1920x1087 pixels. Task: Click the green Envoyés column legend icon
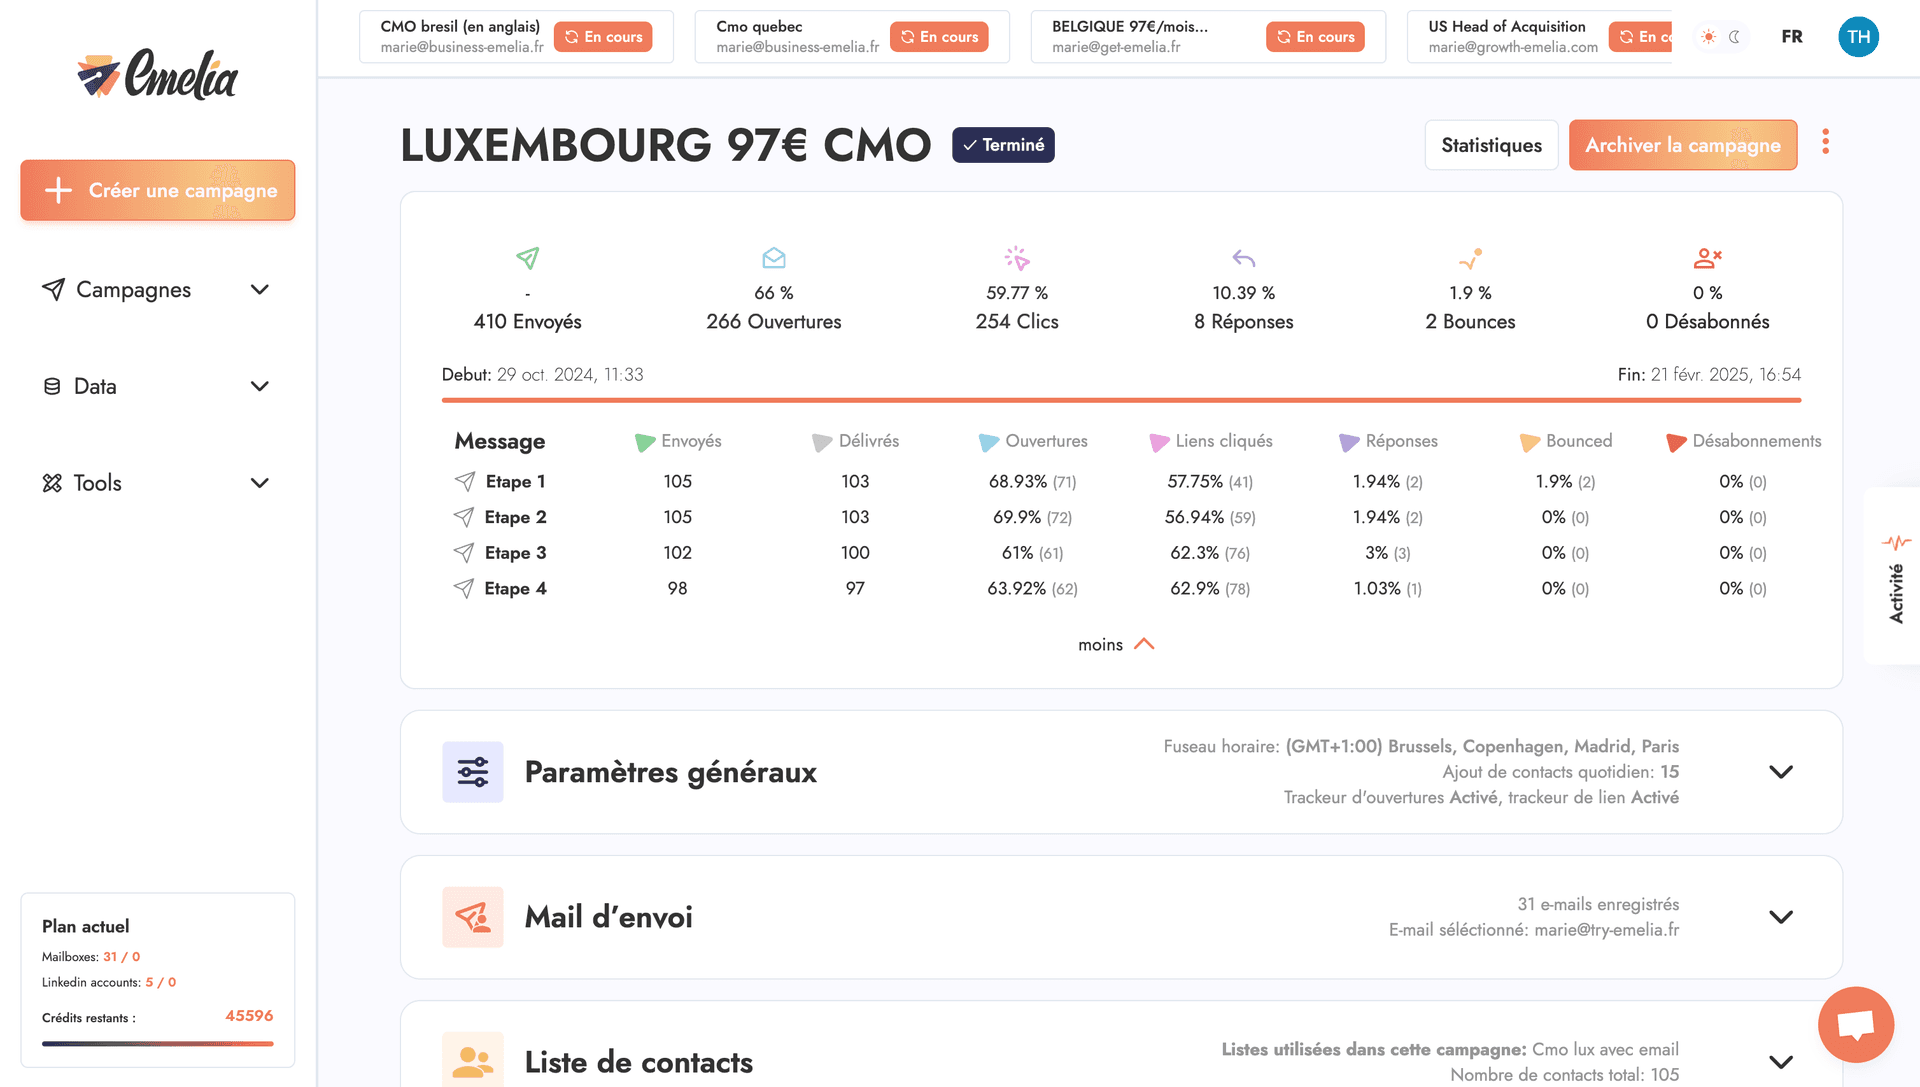click(645, 442)
